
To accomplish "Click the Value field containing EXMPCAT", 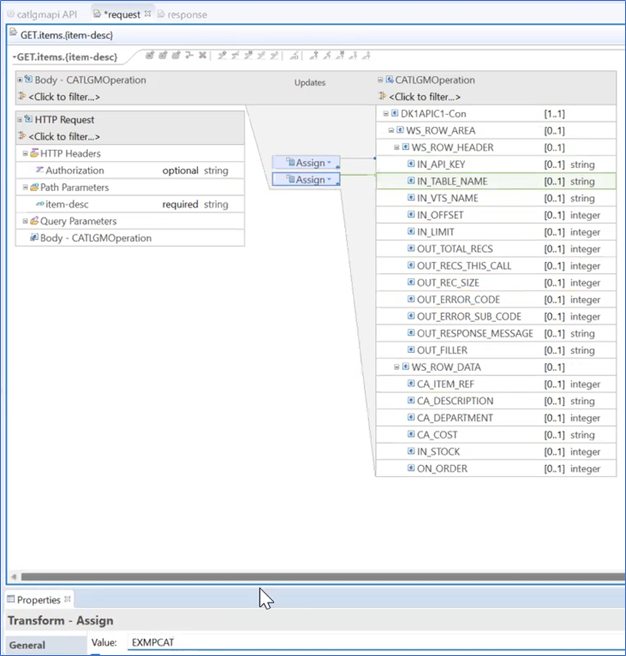I will (x=375, y=642).
